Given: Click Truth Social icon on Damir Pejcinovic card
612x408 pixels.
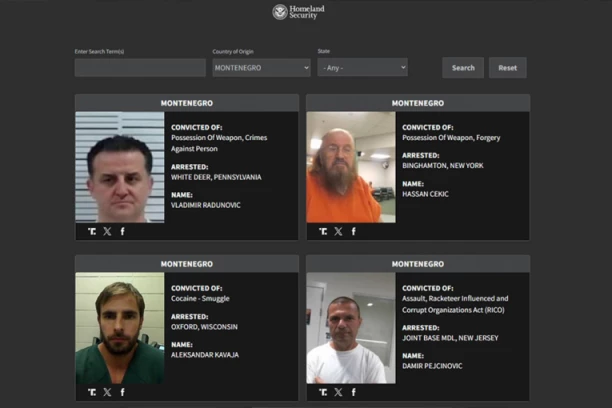Looking at the screenshot, I should [323, 392].
